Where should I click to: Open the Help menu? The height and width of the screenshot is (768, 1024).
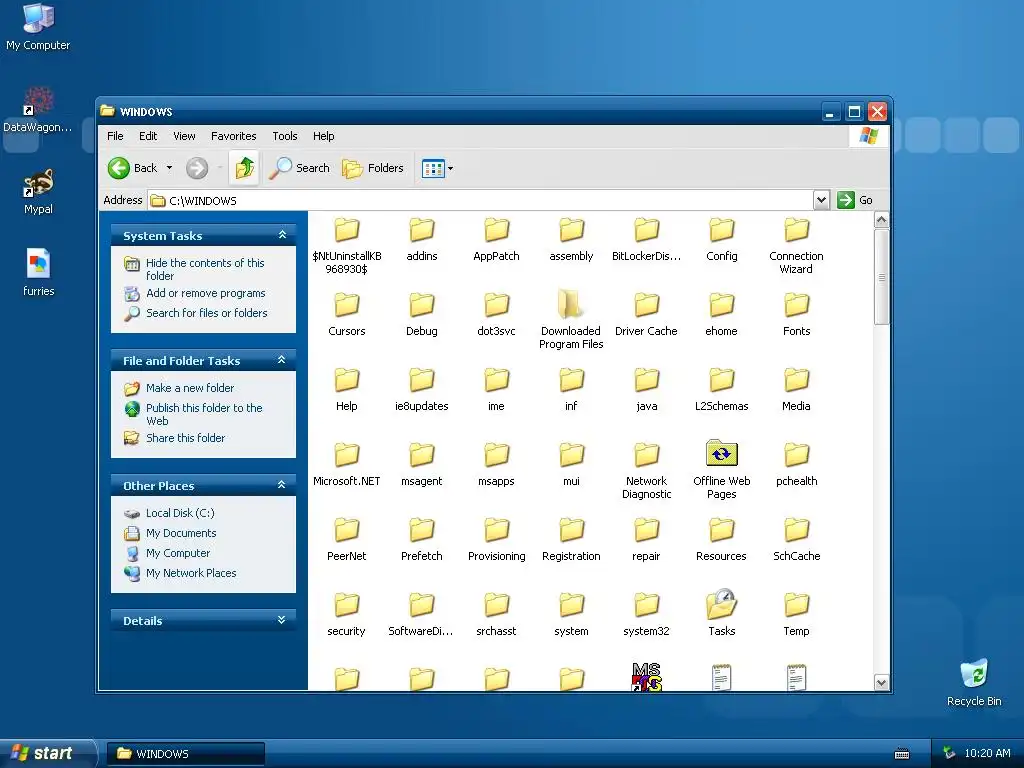[x=323, y=136]
